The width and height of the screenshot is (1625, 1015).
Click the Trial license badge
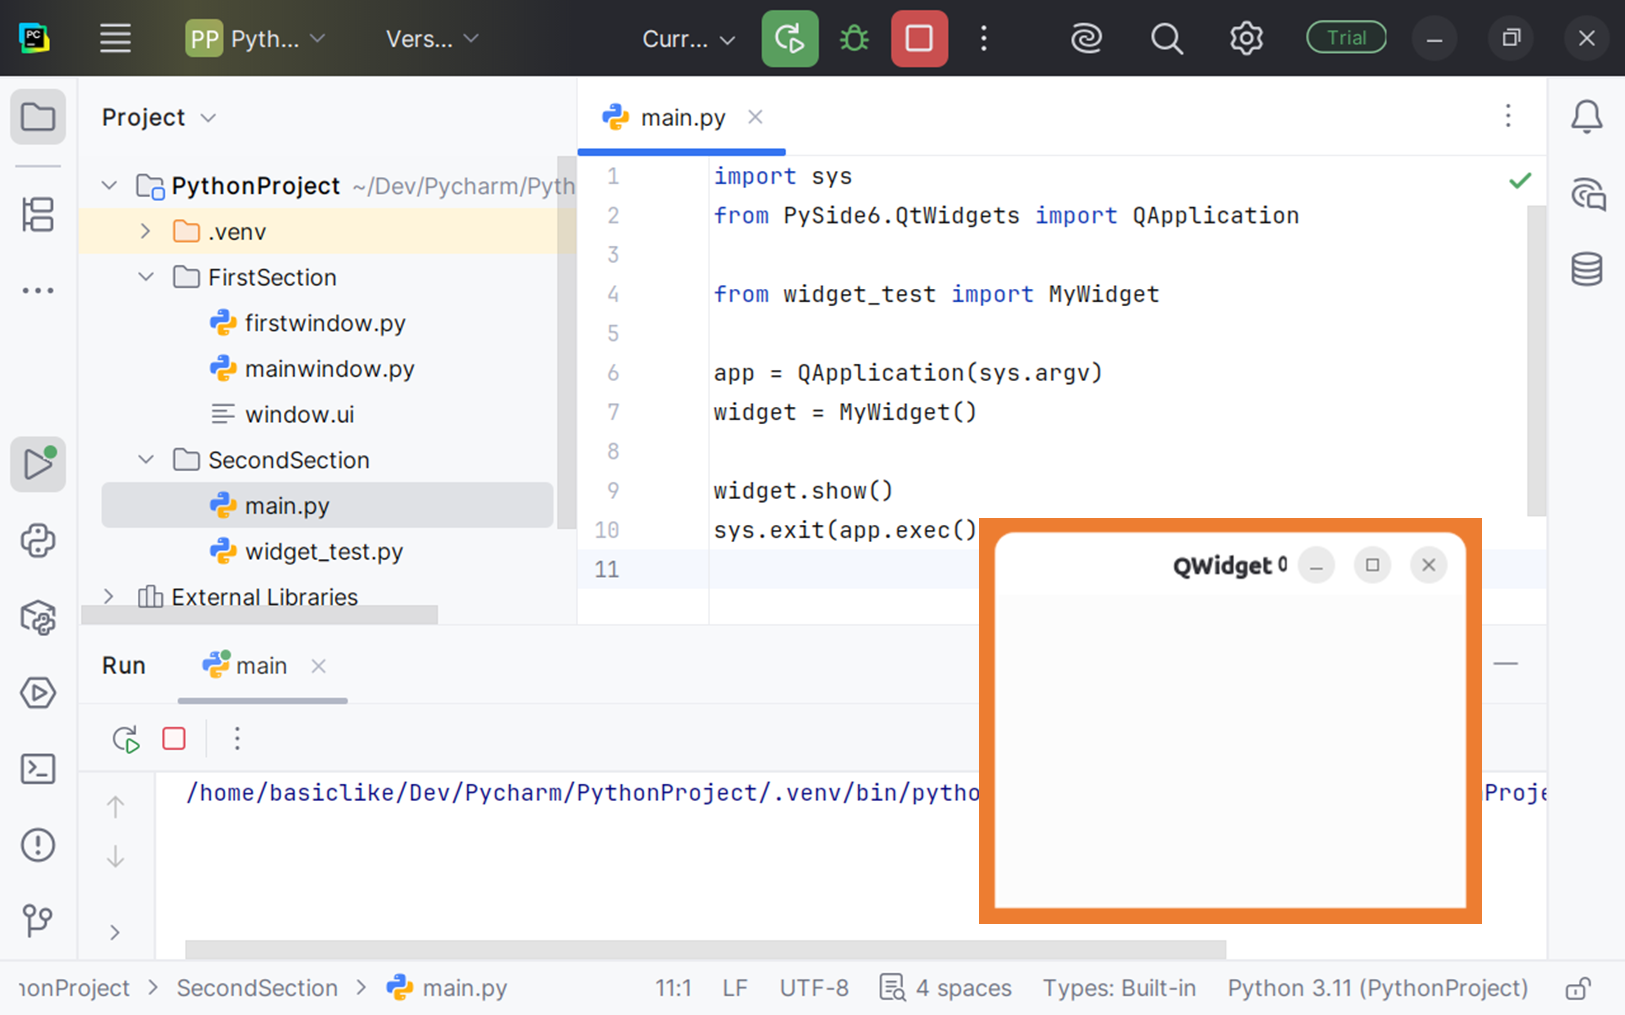pos(1346,38)
